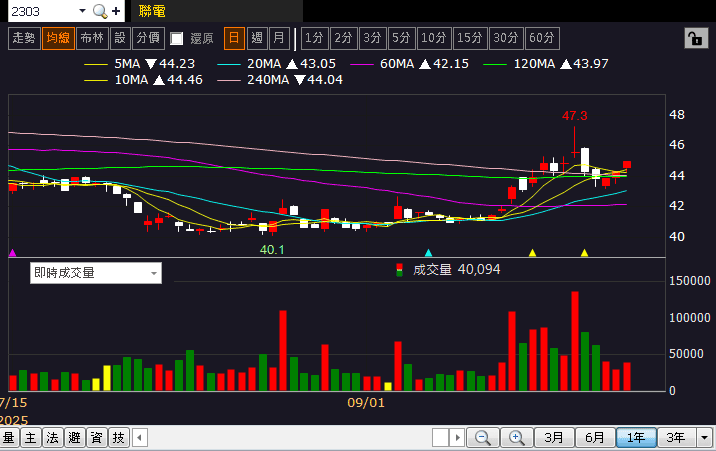Image resolution: width=716 pixels, height=451 pixels.
Task: Click the 量 volume indicator button
Action: 8,438
